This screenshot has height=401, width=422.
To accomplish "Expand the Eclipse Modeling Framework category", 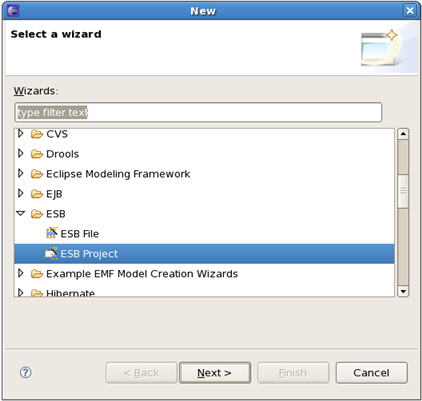I will (21, 173).
